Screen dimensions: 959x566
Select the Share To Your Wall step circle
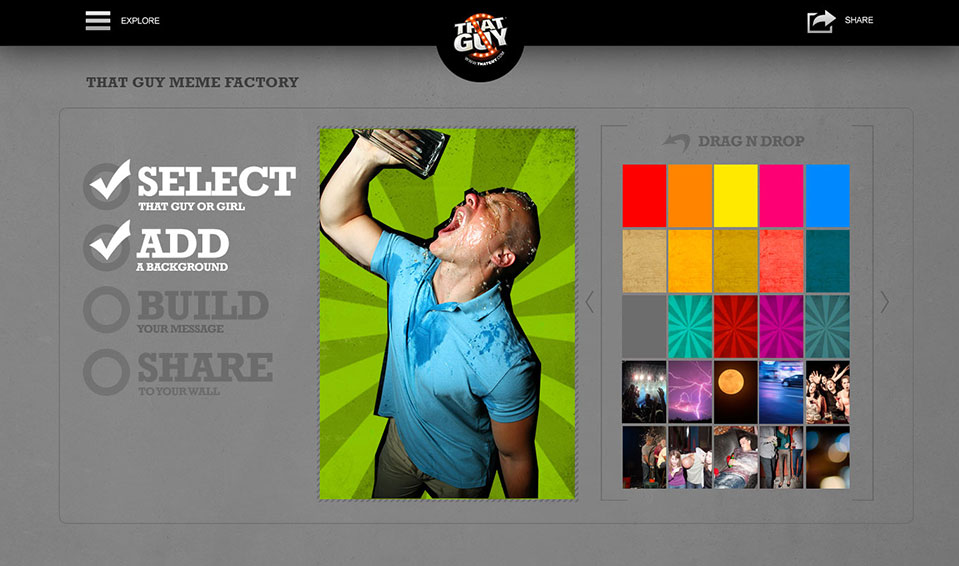point(106,371)
